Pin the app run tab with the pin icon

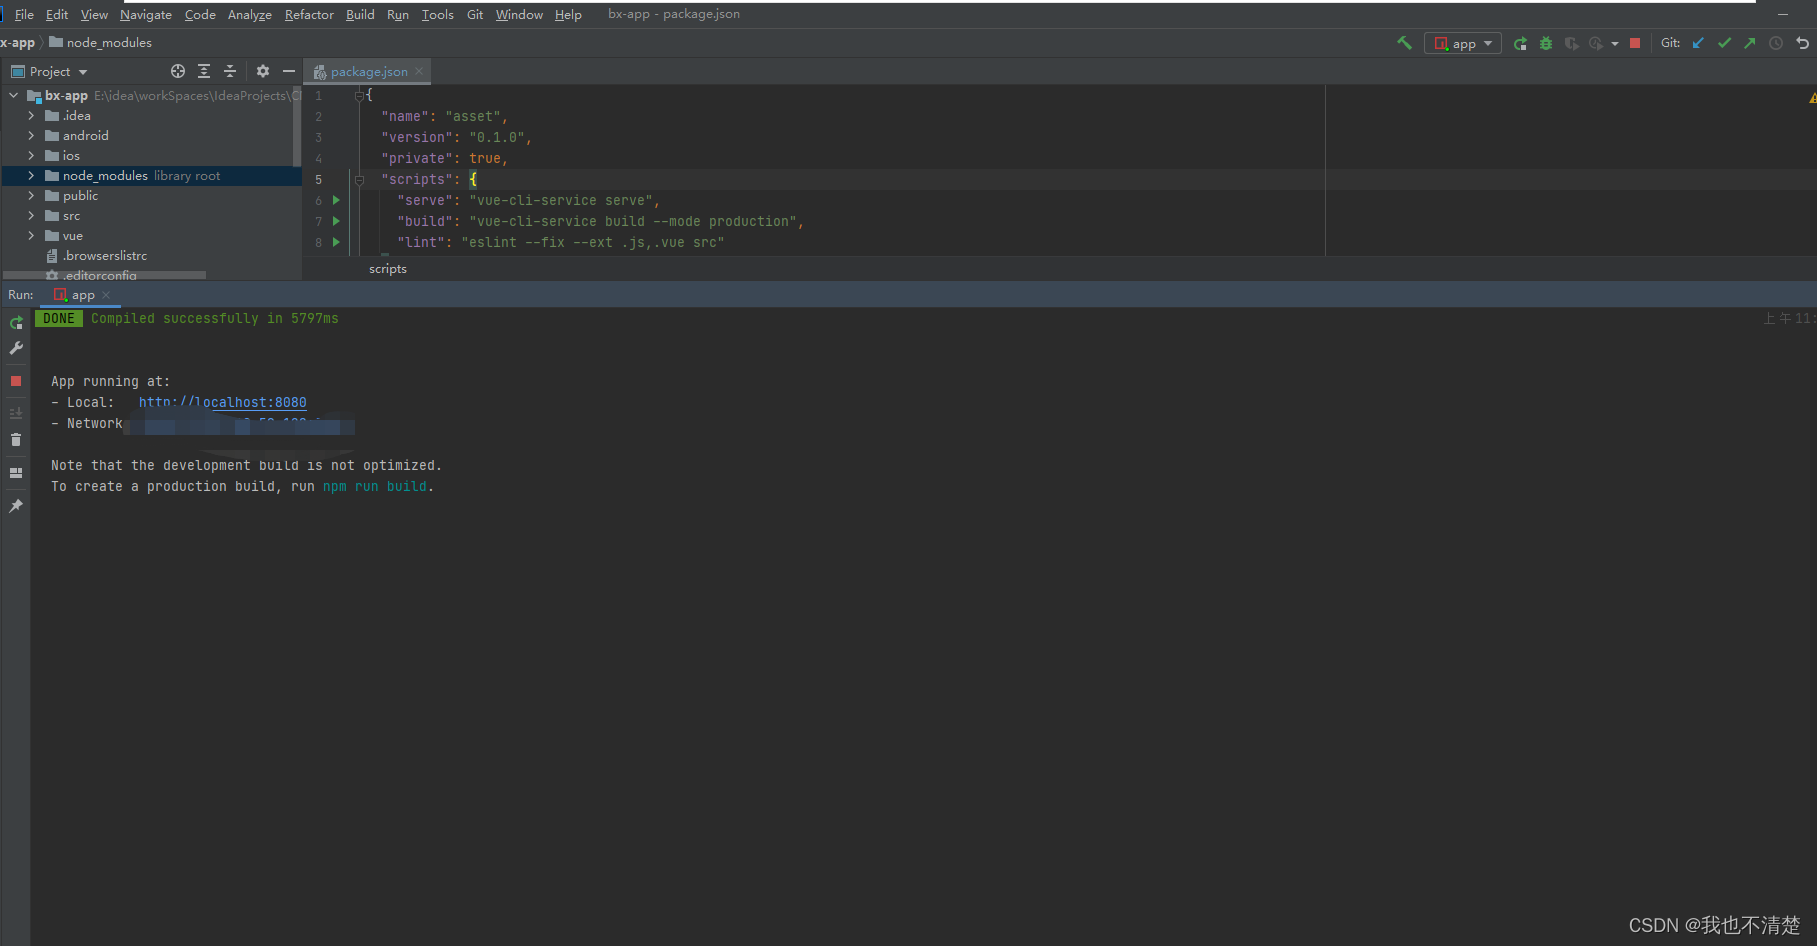(x=15, y=506)
